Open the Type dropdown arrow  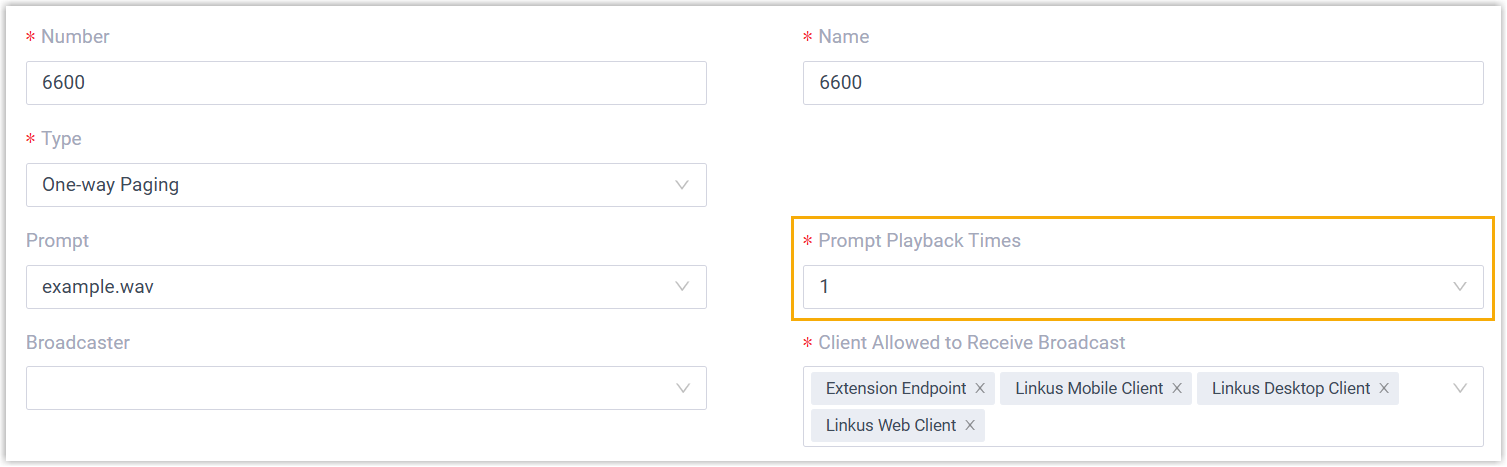(x=683, y=185)
